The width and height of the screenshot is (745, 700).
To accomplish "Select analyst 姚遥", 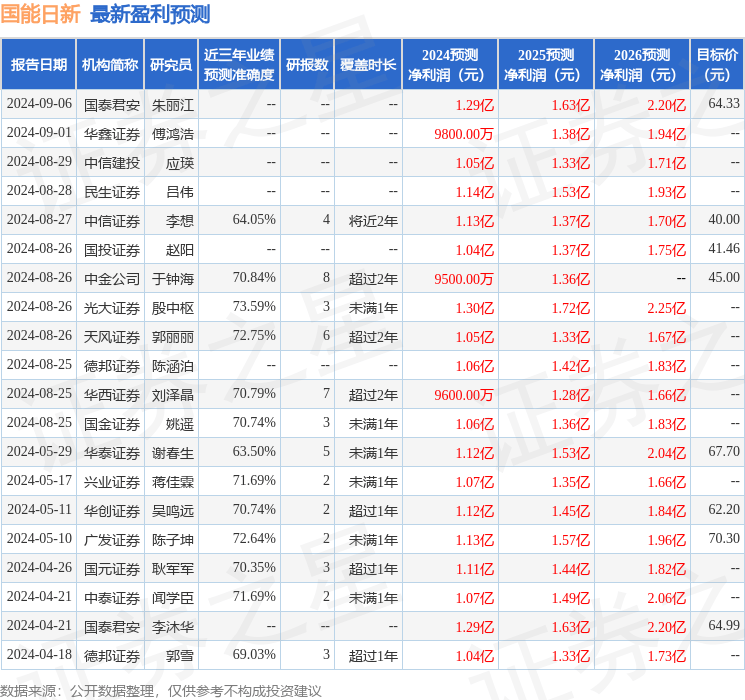I will (180, 424).
